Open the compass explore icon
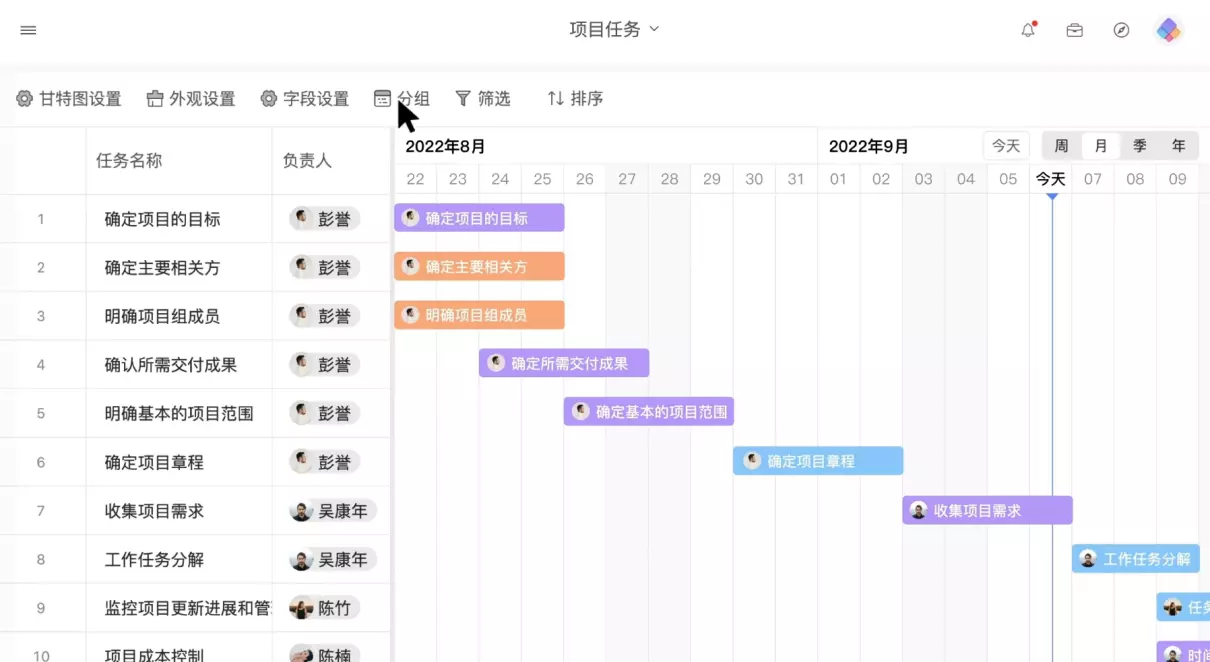The width and height of the screenshot is (1210, 662). [1121, 30]
